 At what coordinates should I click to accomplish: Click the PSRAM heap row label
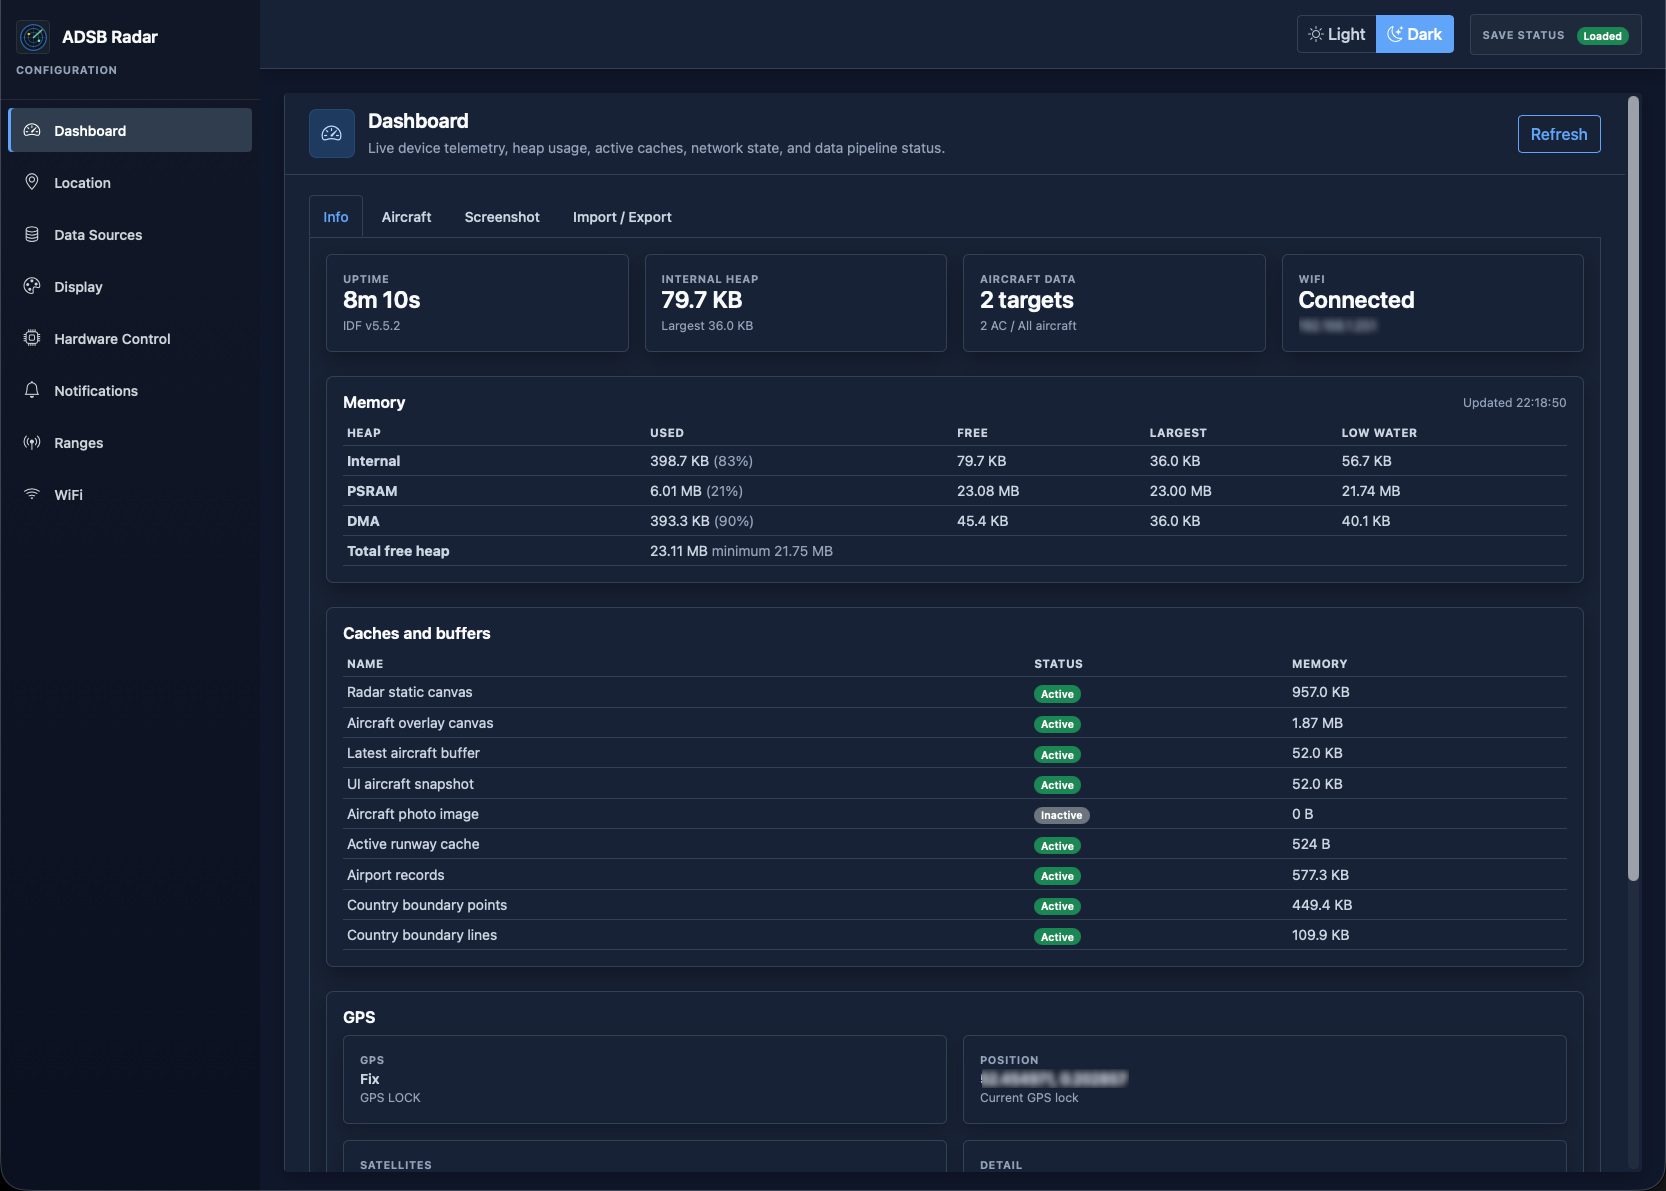click(372, 491)
